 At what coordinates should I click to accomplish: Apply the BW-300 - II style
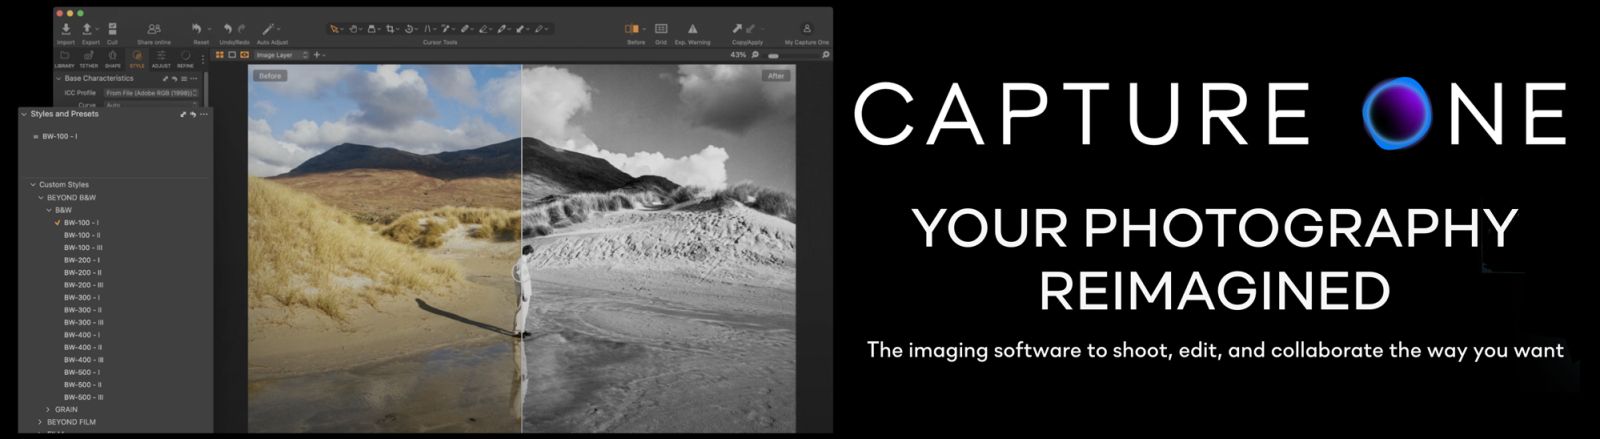point(83,310)
